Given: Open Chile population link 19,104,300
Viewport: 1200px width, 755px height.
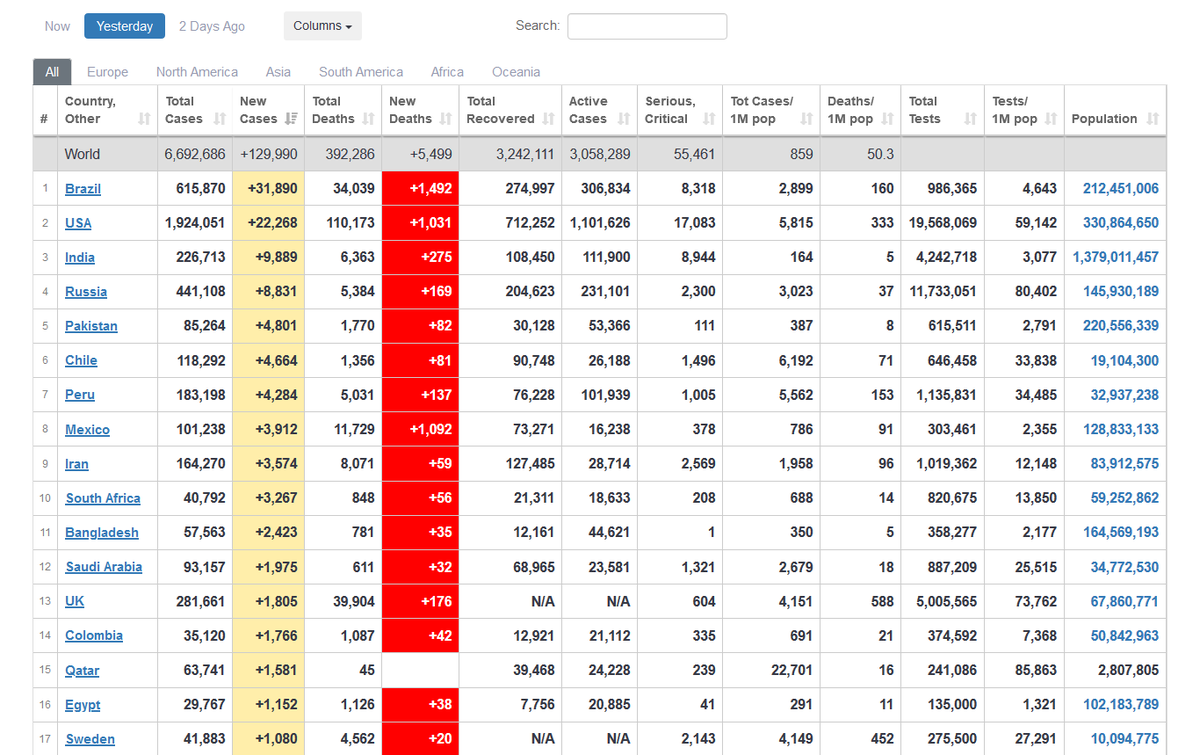Looking at the screenshot, I should [x=1125, y=361].
